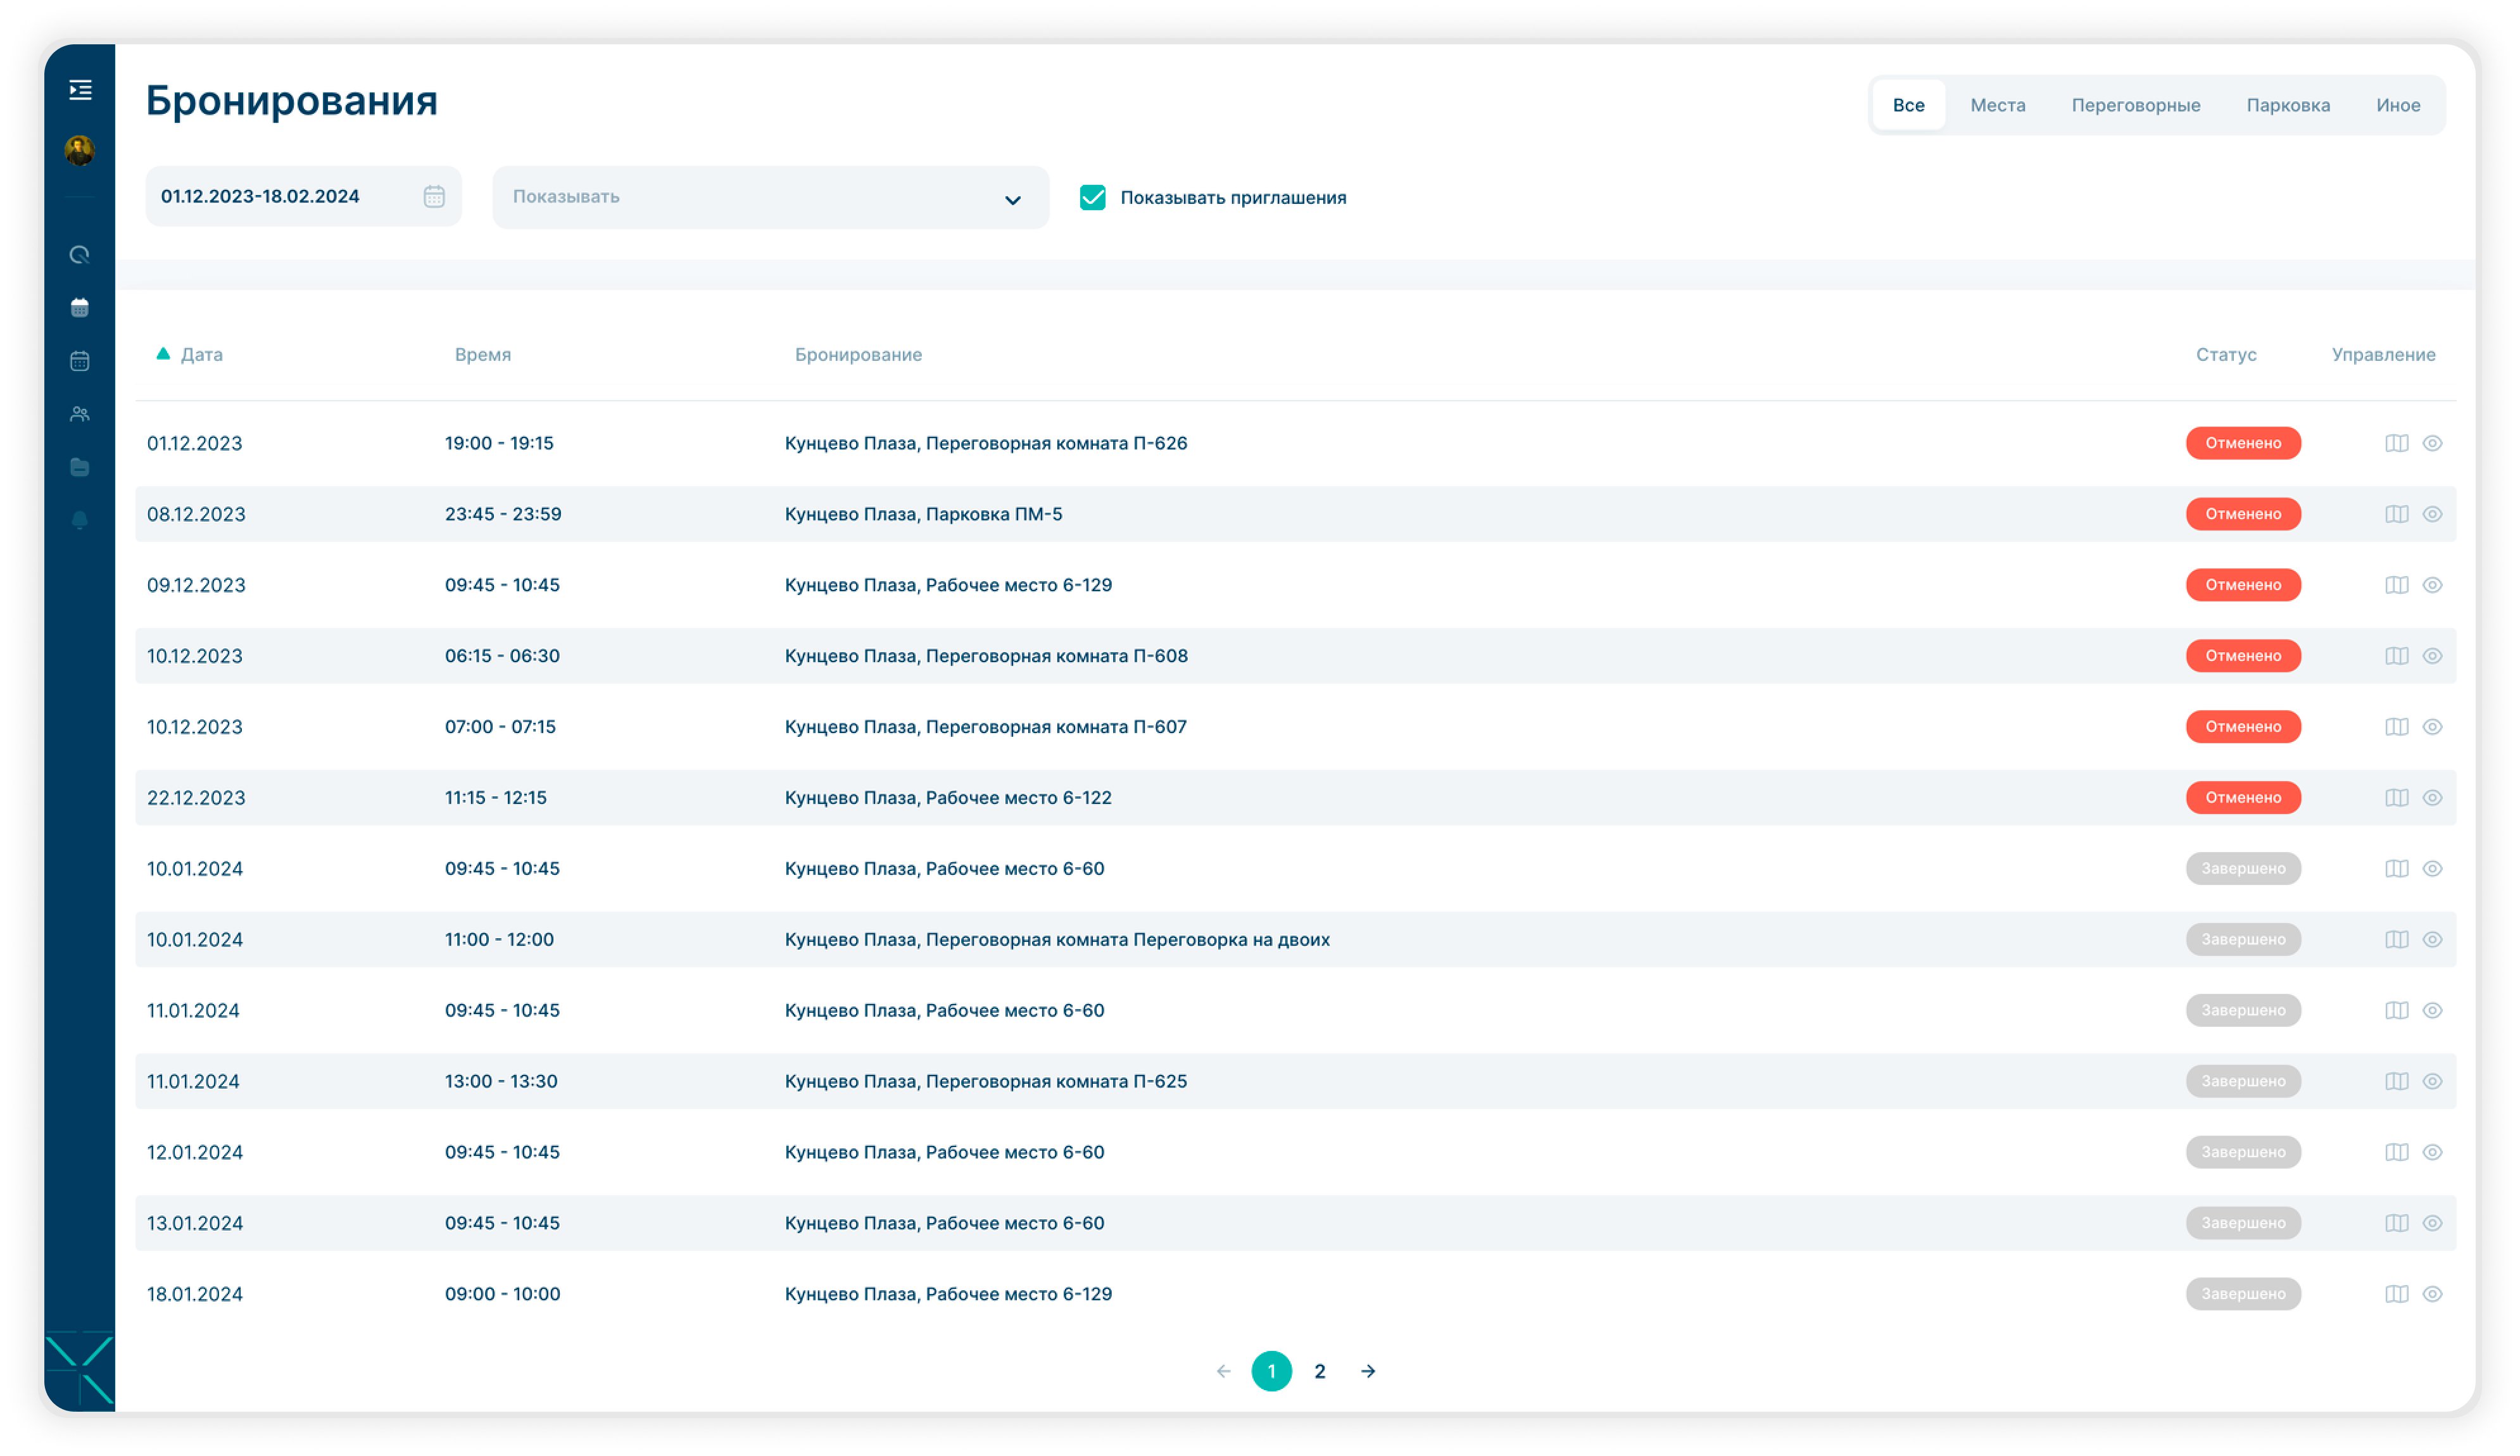Open the notifications bell in the sidebar
Screen dimensions: 2520x1456
[x=80, y=520]
